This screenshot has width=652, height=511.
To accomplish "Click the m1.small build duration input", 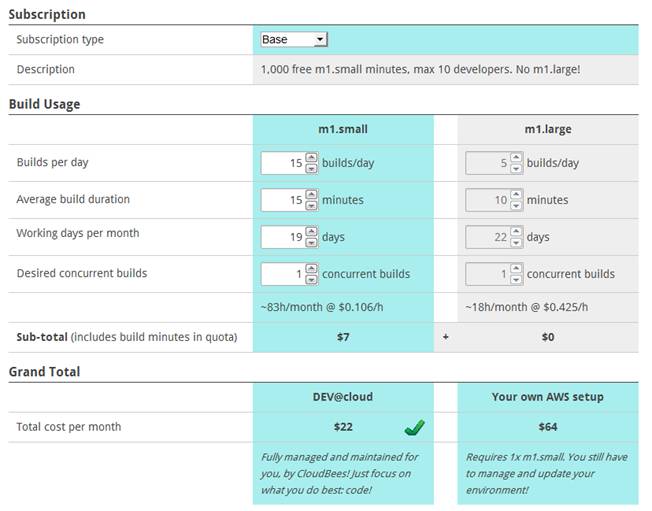I will click(x=282, y=200).
